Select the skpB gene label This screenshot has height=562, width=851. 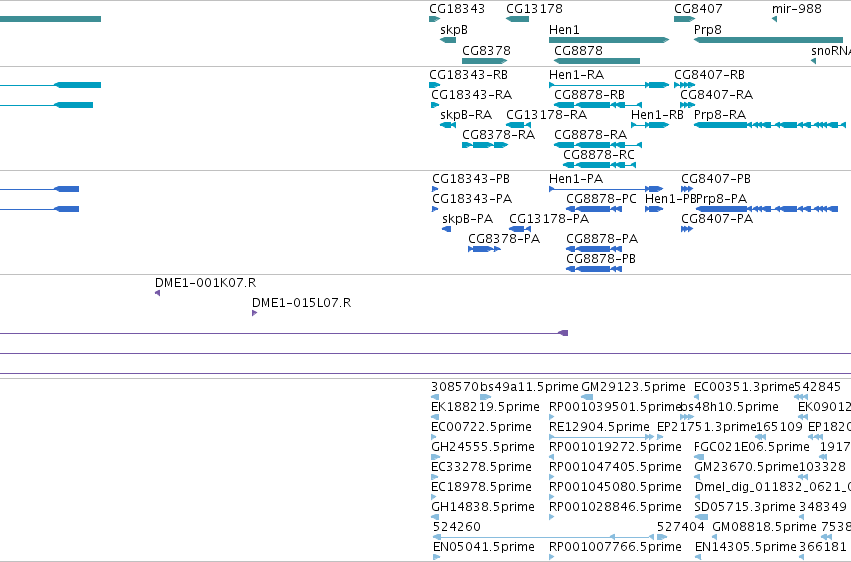pyautogui.click(x=454, y=30)
